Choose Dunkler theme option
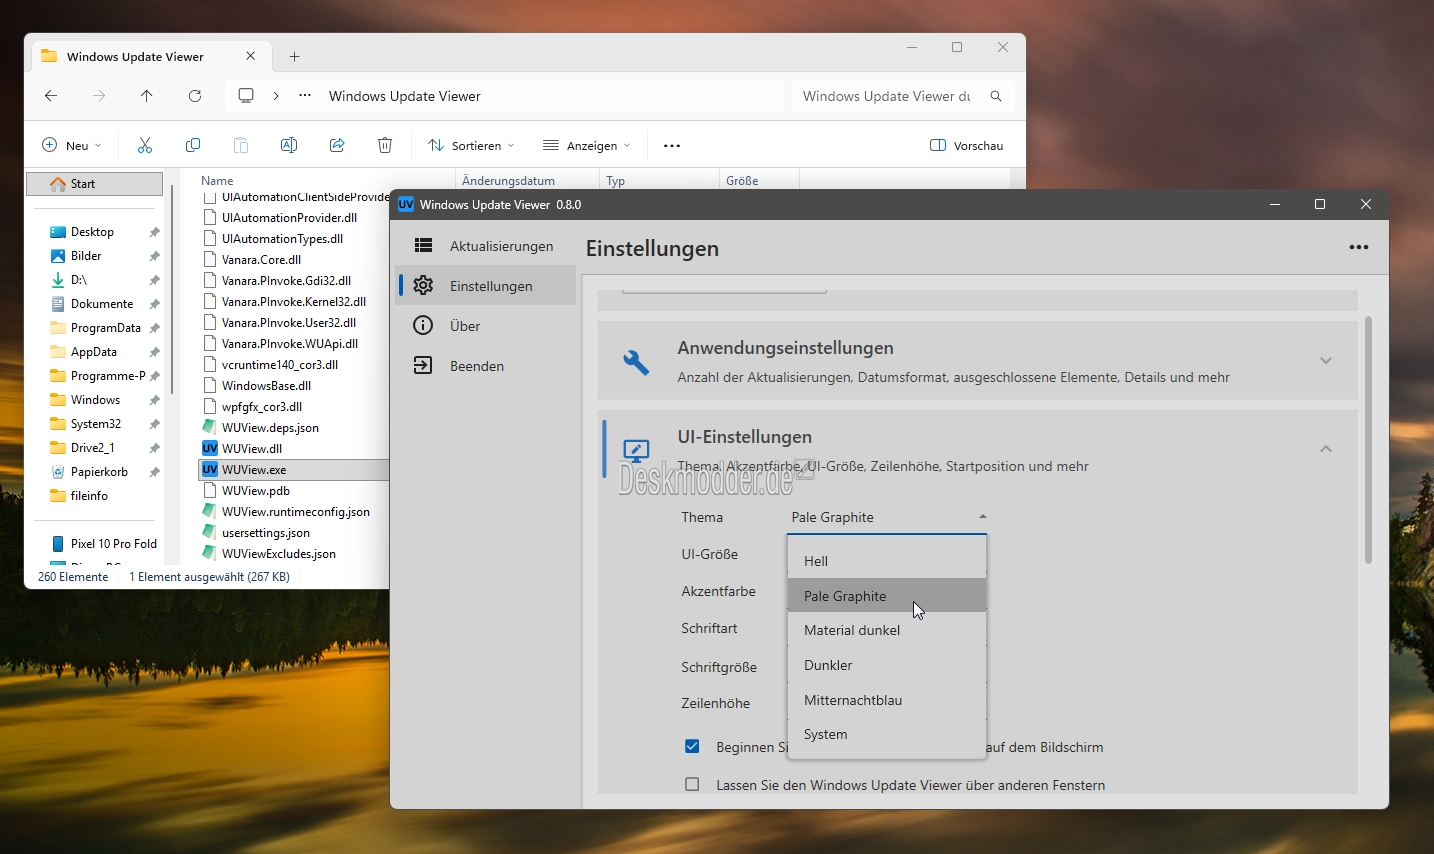Image resolution: width=1434 pixels, height=854 pixels. coord(887,665)
